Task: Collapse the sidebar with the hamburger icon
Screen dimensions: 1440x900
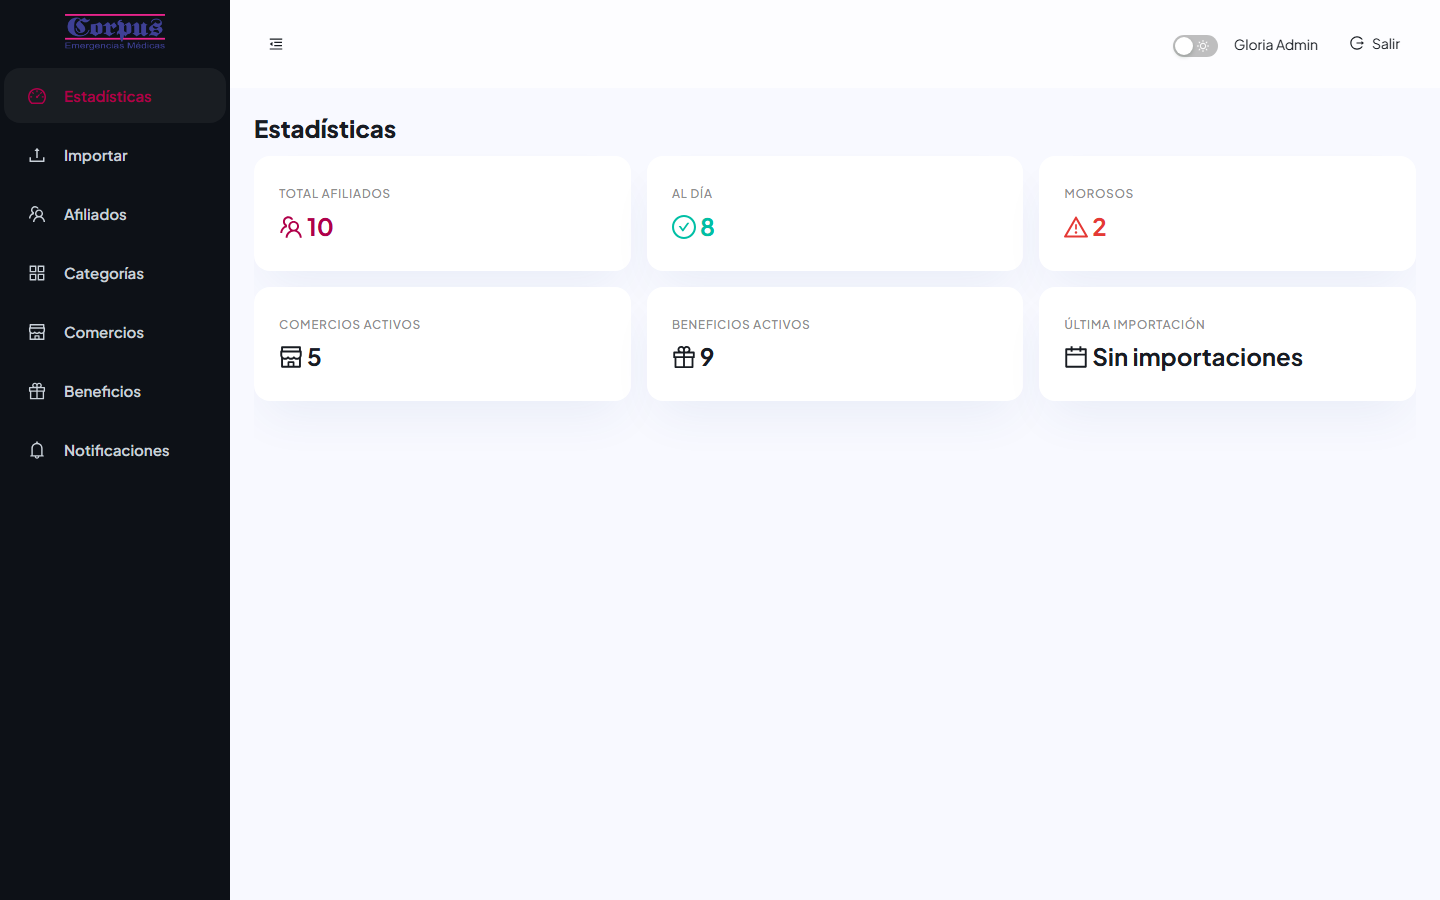Action: point(276,44)
